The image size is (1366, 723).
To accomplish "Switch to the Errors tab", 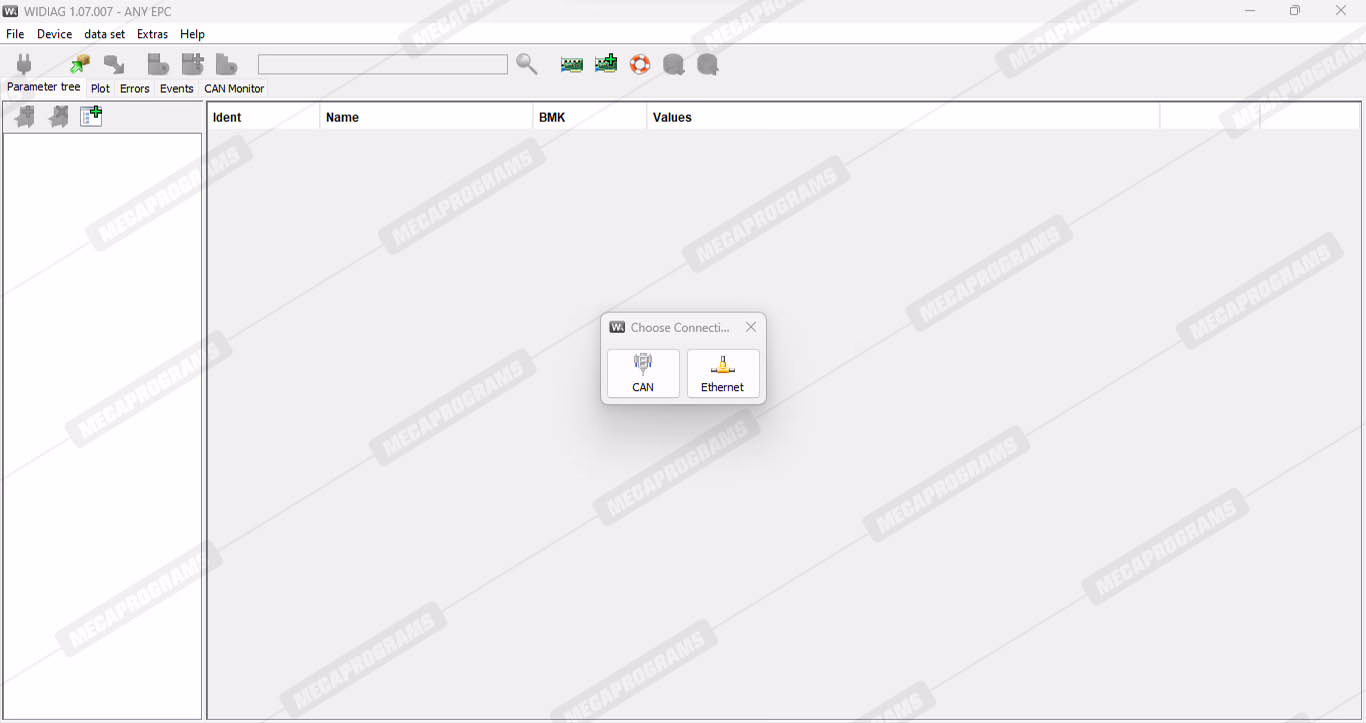I will pos(134,88).
